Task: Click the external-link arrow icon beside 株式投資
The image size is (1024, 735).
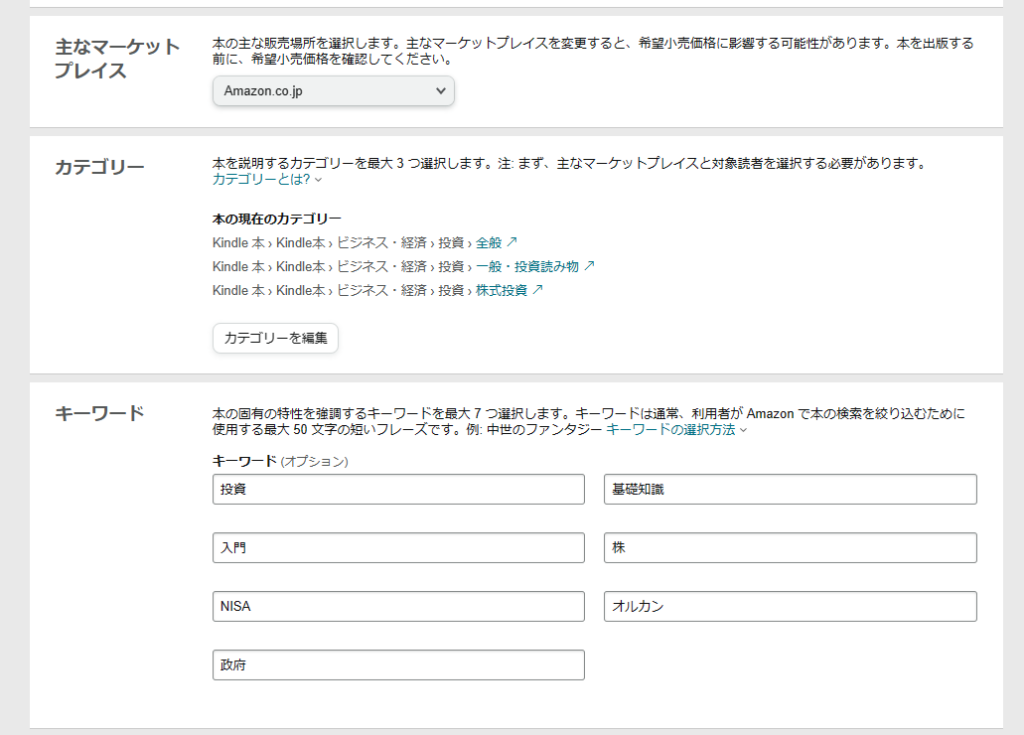Action: [537, 290]
